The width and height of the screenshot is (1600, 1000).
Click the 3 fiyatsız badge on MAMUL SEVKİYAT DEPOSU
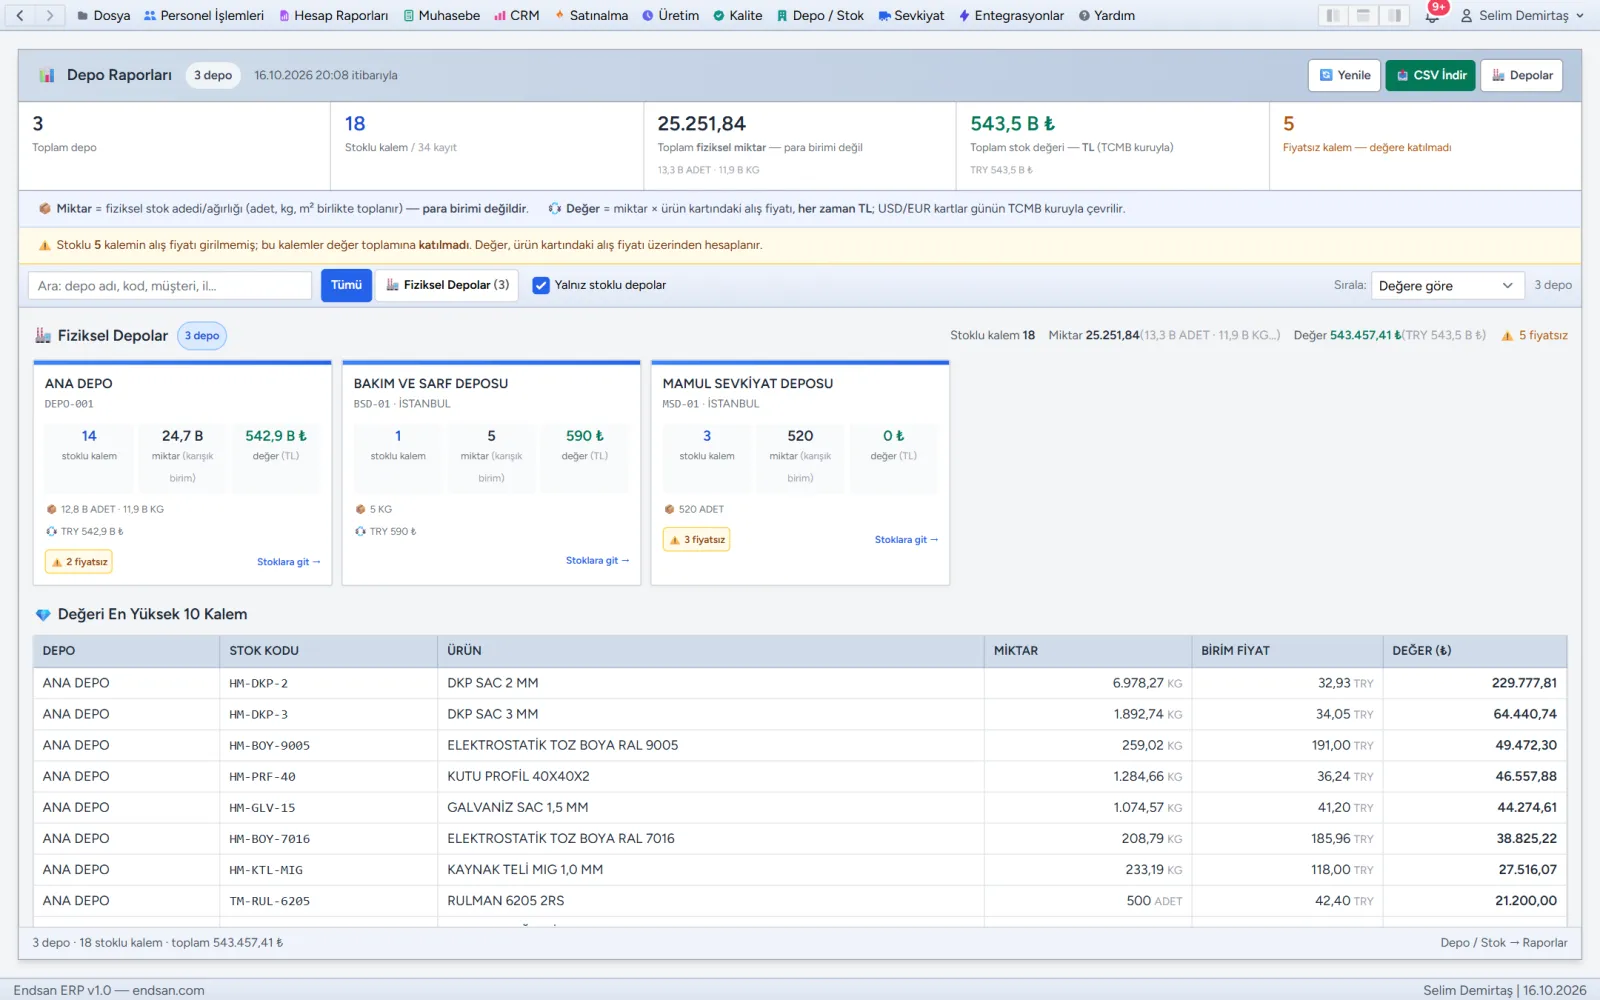[697, 540]
